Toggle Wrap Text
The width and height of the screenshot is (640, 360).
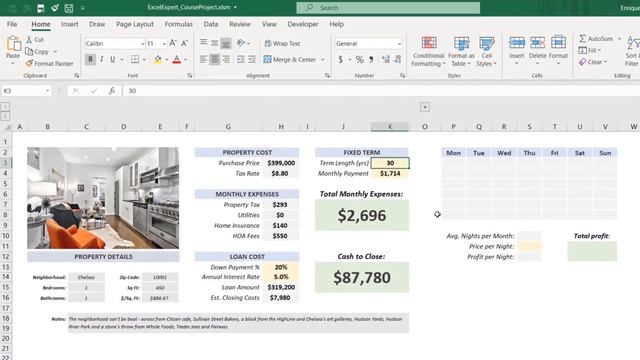[282, 43]
